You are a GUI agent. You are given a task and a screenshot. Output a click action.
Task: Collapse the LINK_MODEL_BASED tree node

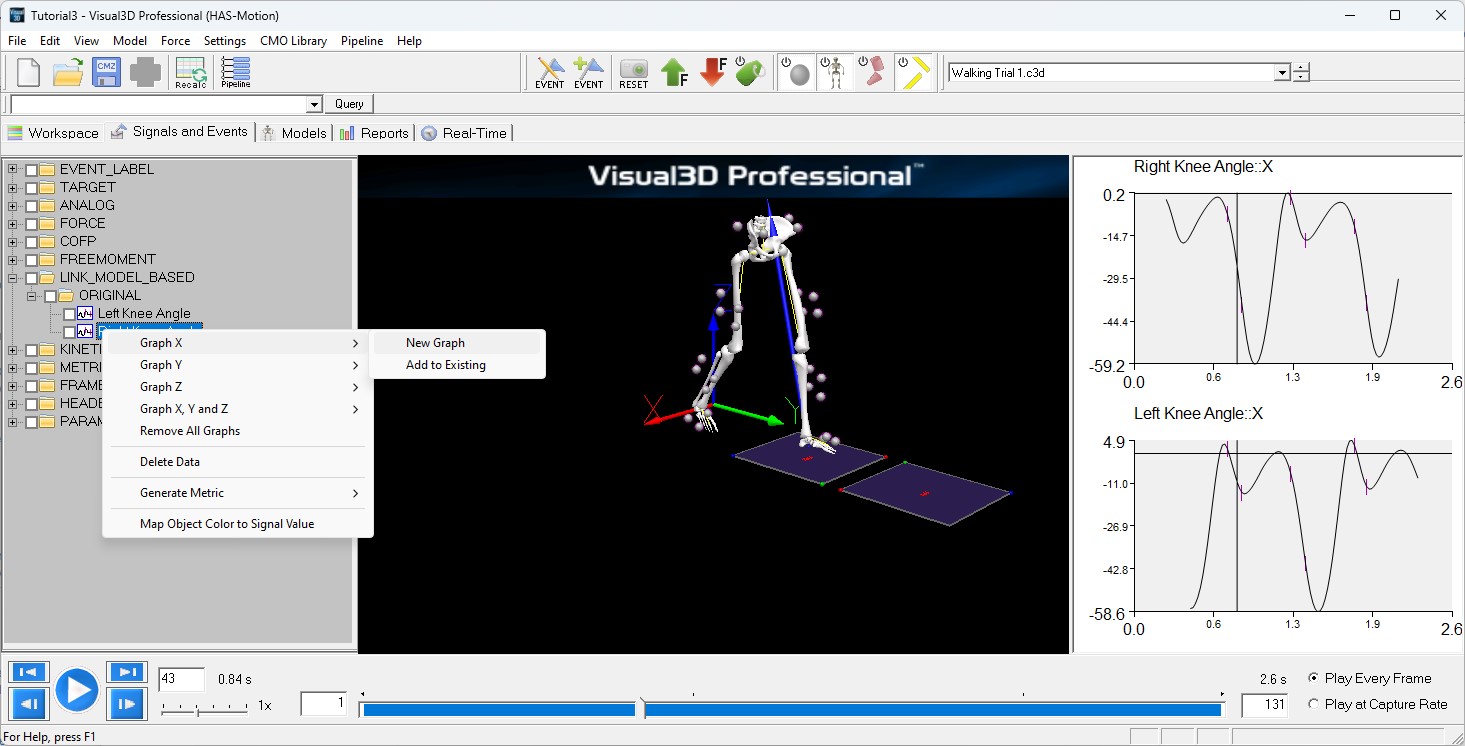coord(13,277)
